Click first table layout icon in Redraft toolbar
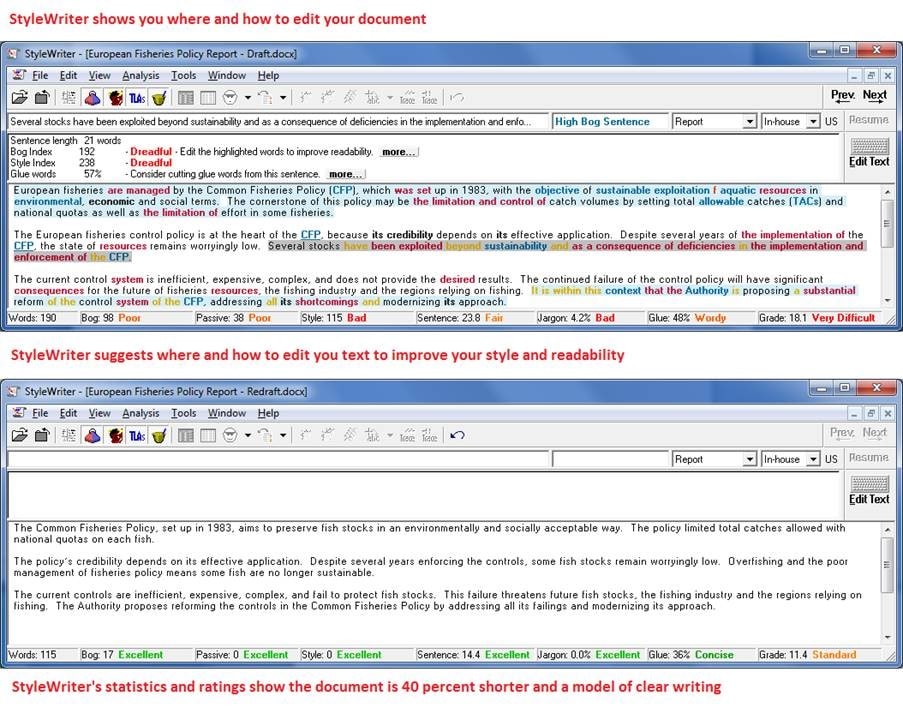This screenshot has width=903, height=708. tap(185, 436)
